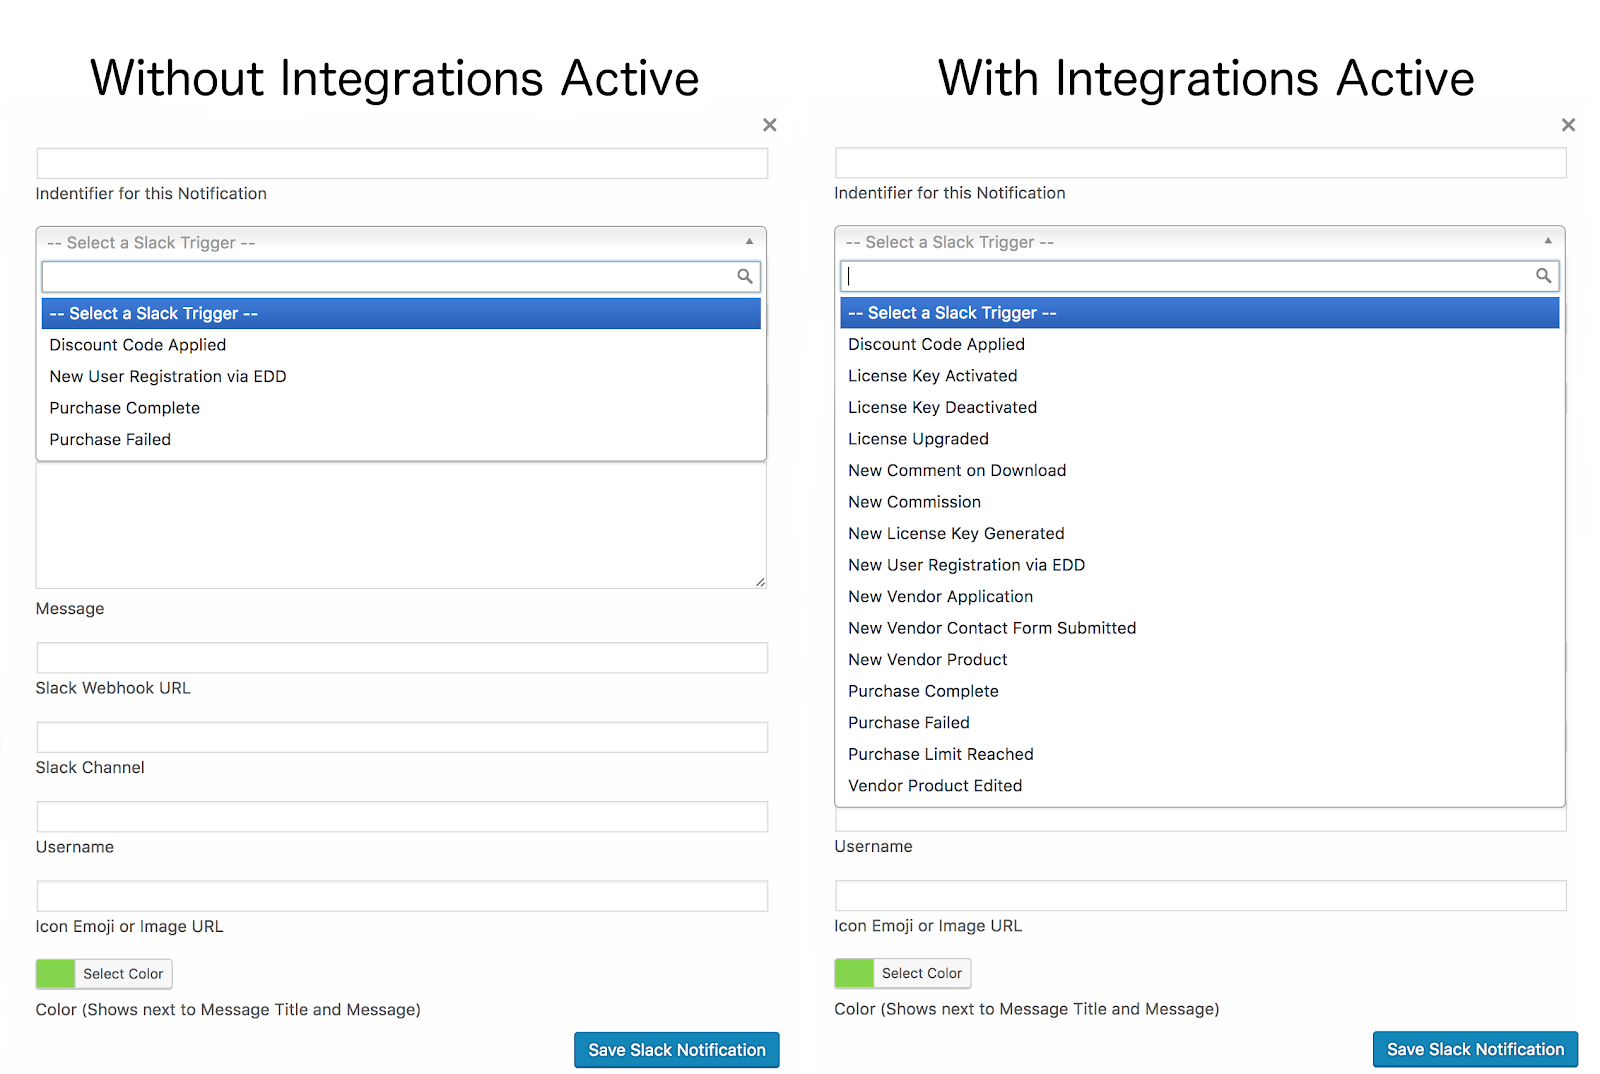Screen dimensions: 1600x1074
Task: Collapse the right Slack Trigger dropdown
Action: tap(1547, 241)
